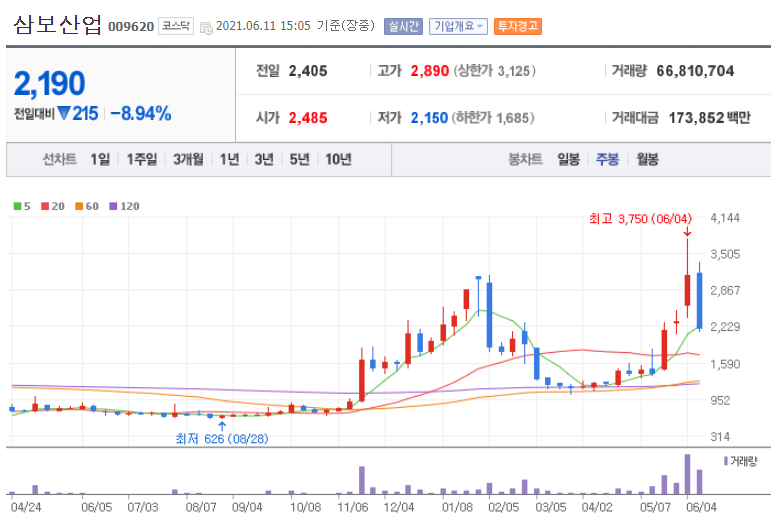Viewport: 771px width, 526px height.
Task: Open the 기업개요 dropdown
Action: pos(458,27)
